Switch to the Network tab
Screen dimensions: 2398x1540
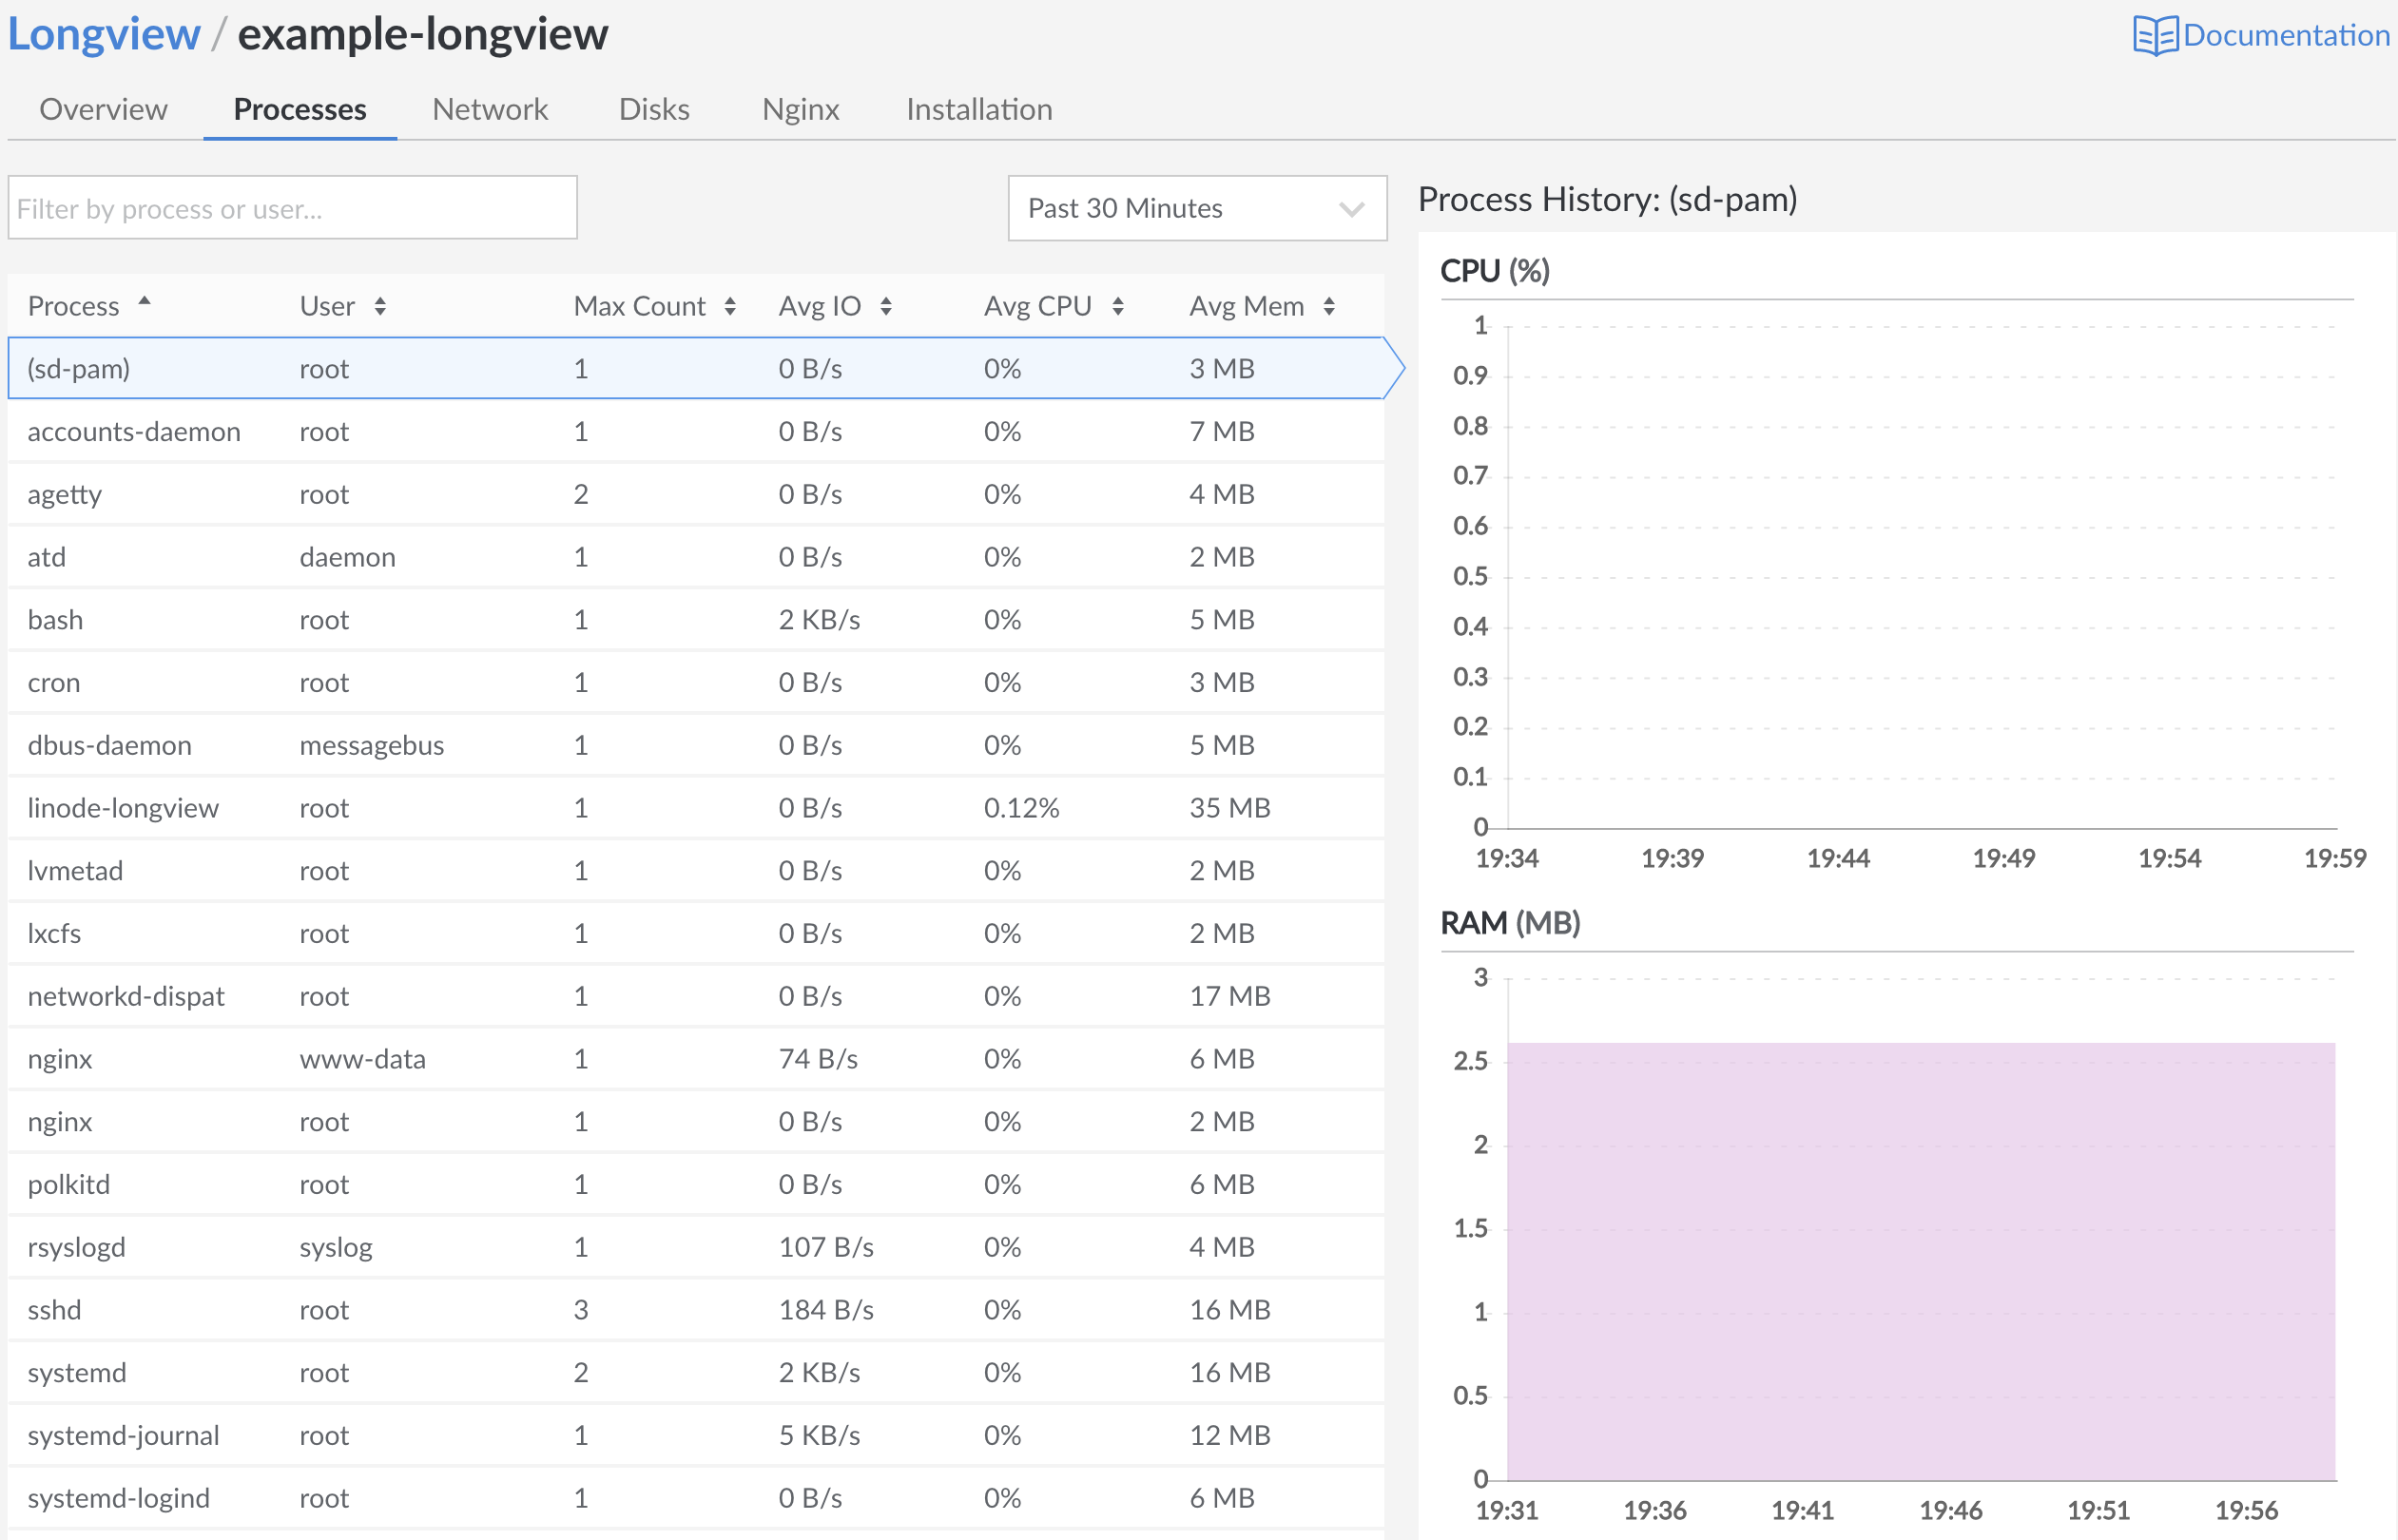click(490, 108)
